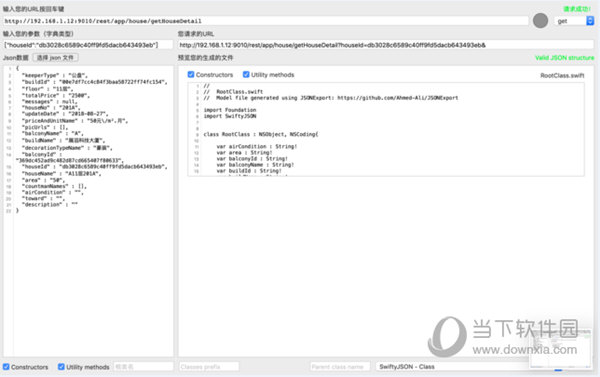600x377 pixels.
Task: Click the gray round send-request button
Action: click(540, 21)
